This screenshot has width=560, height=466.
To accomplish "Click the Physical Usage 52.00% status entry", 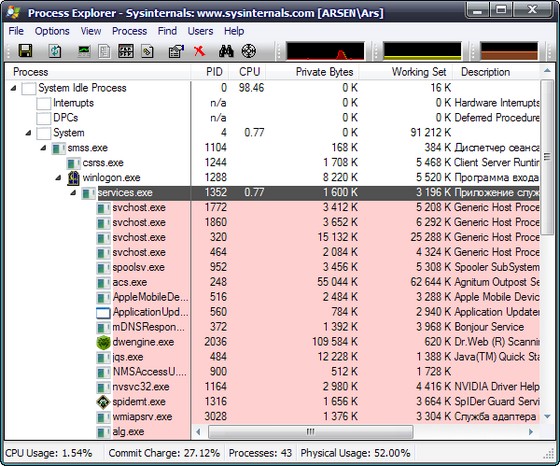I will pyautogui.click(x=355, y=453).
